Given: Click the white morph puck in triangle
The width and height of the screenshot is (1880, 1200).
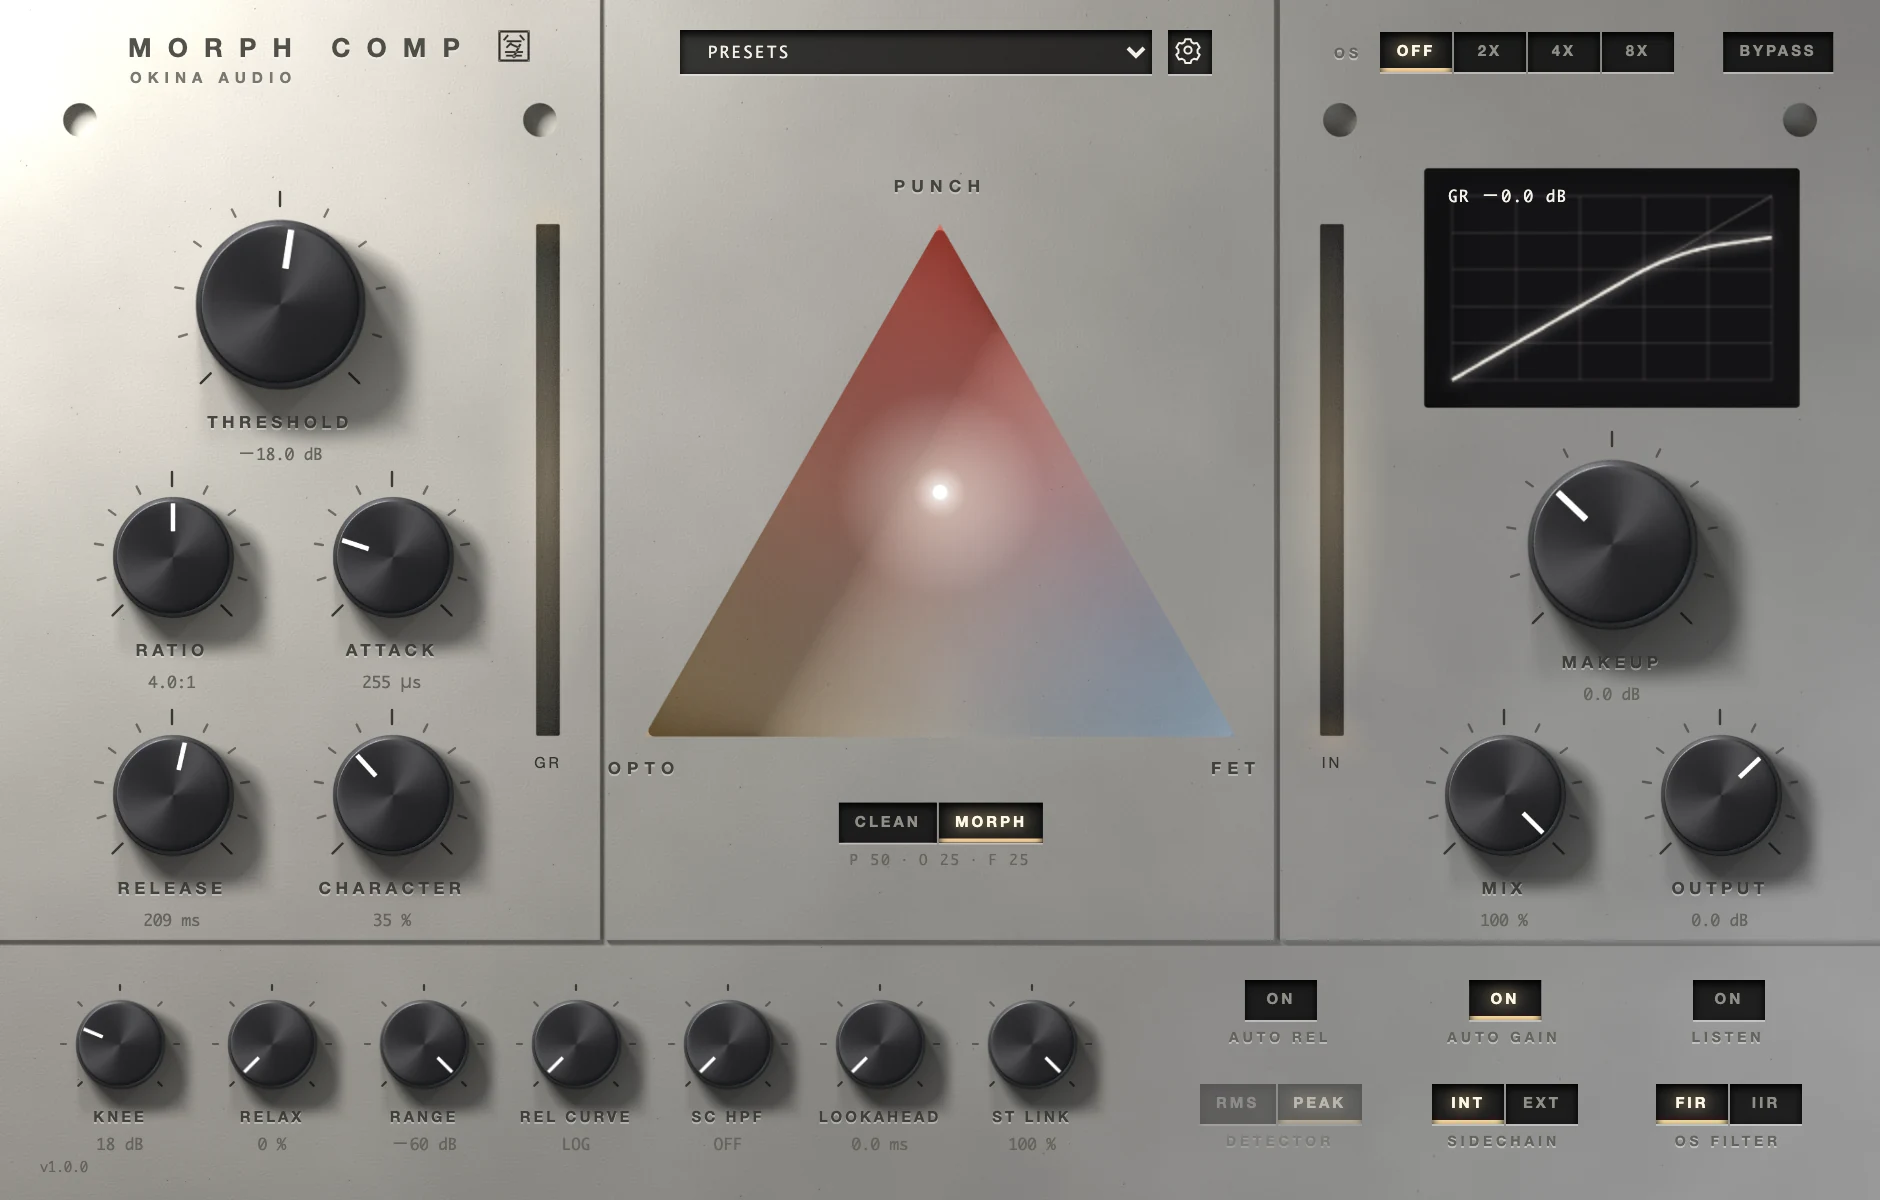Looking at the screenshot, I should pos(940,492).
